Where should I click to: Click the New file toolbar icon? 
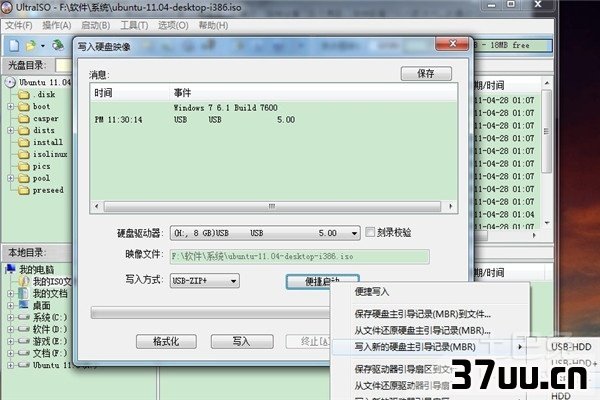tap(14, 46)
